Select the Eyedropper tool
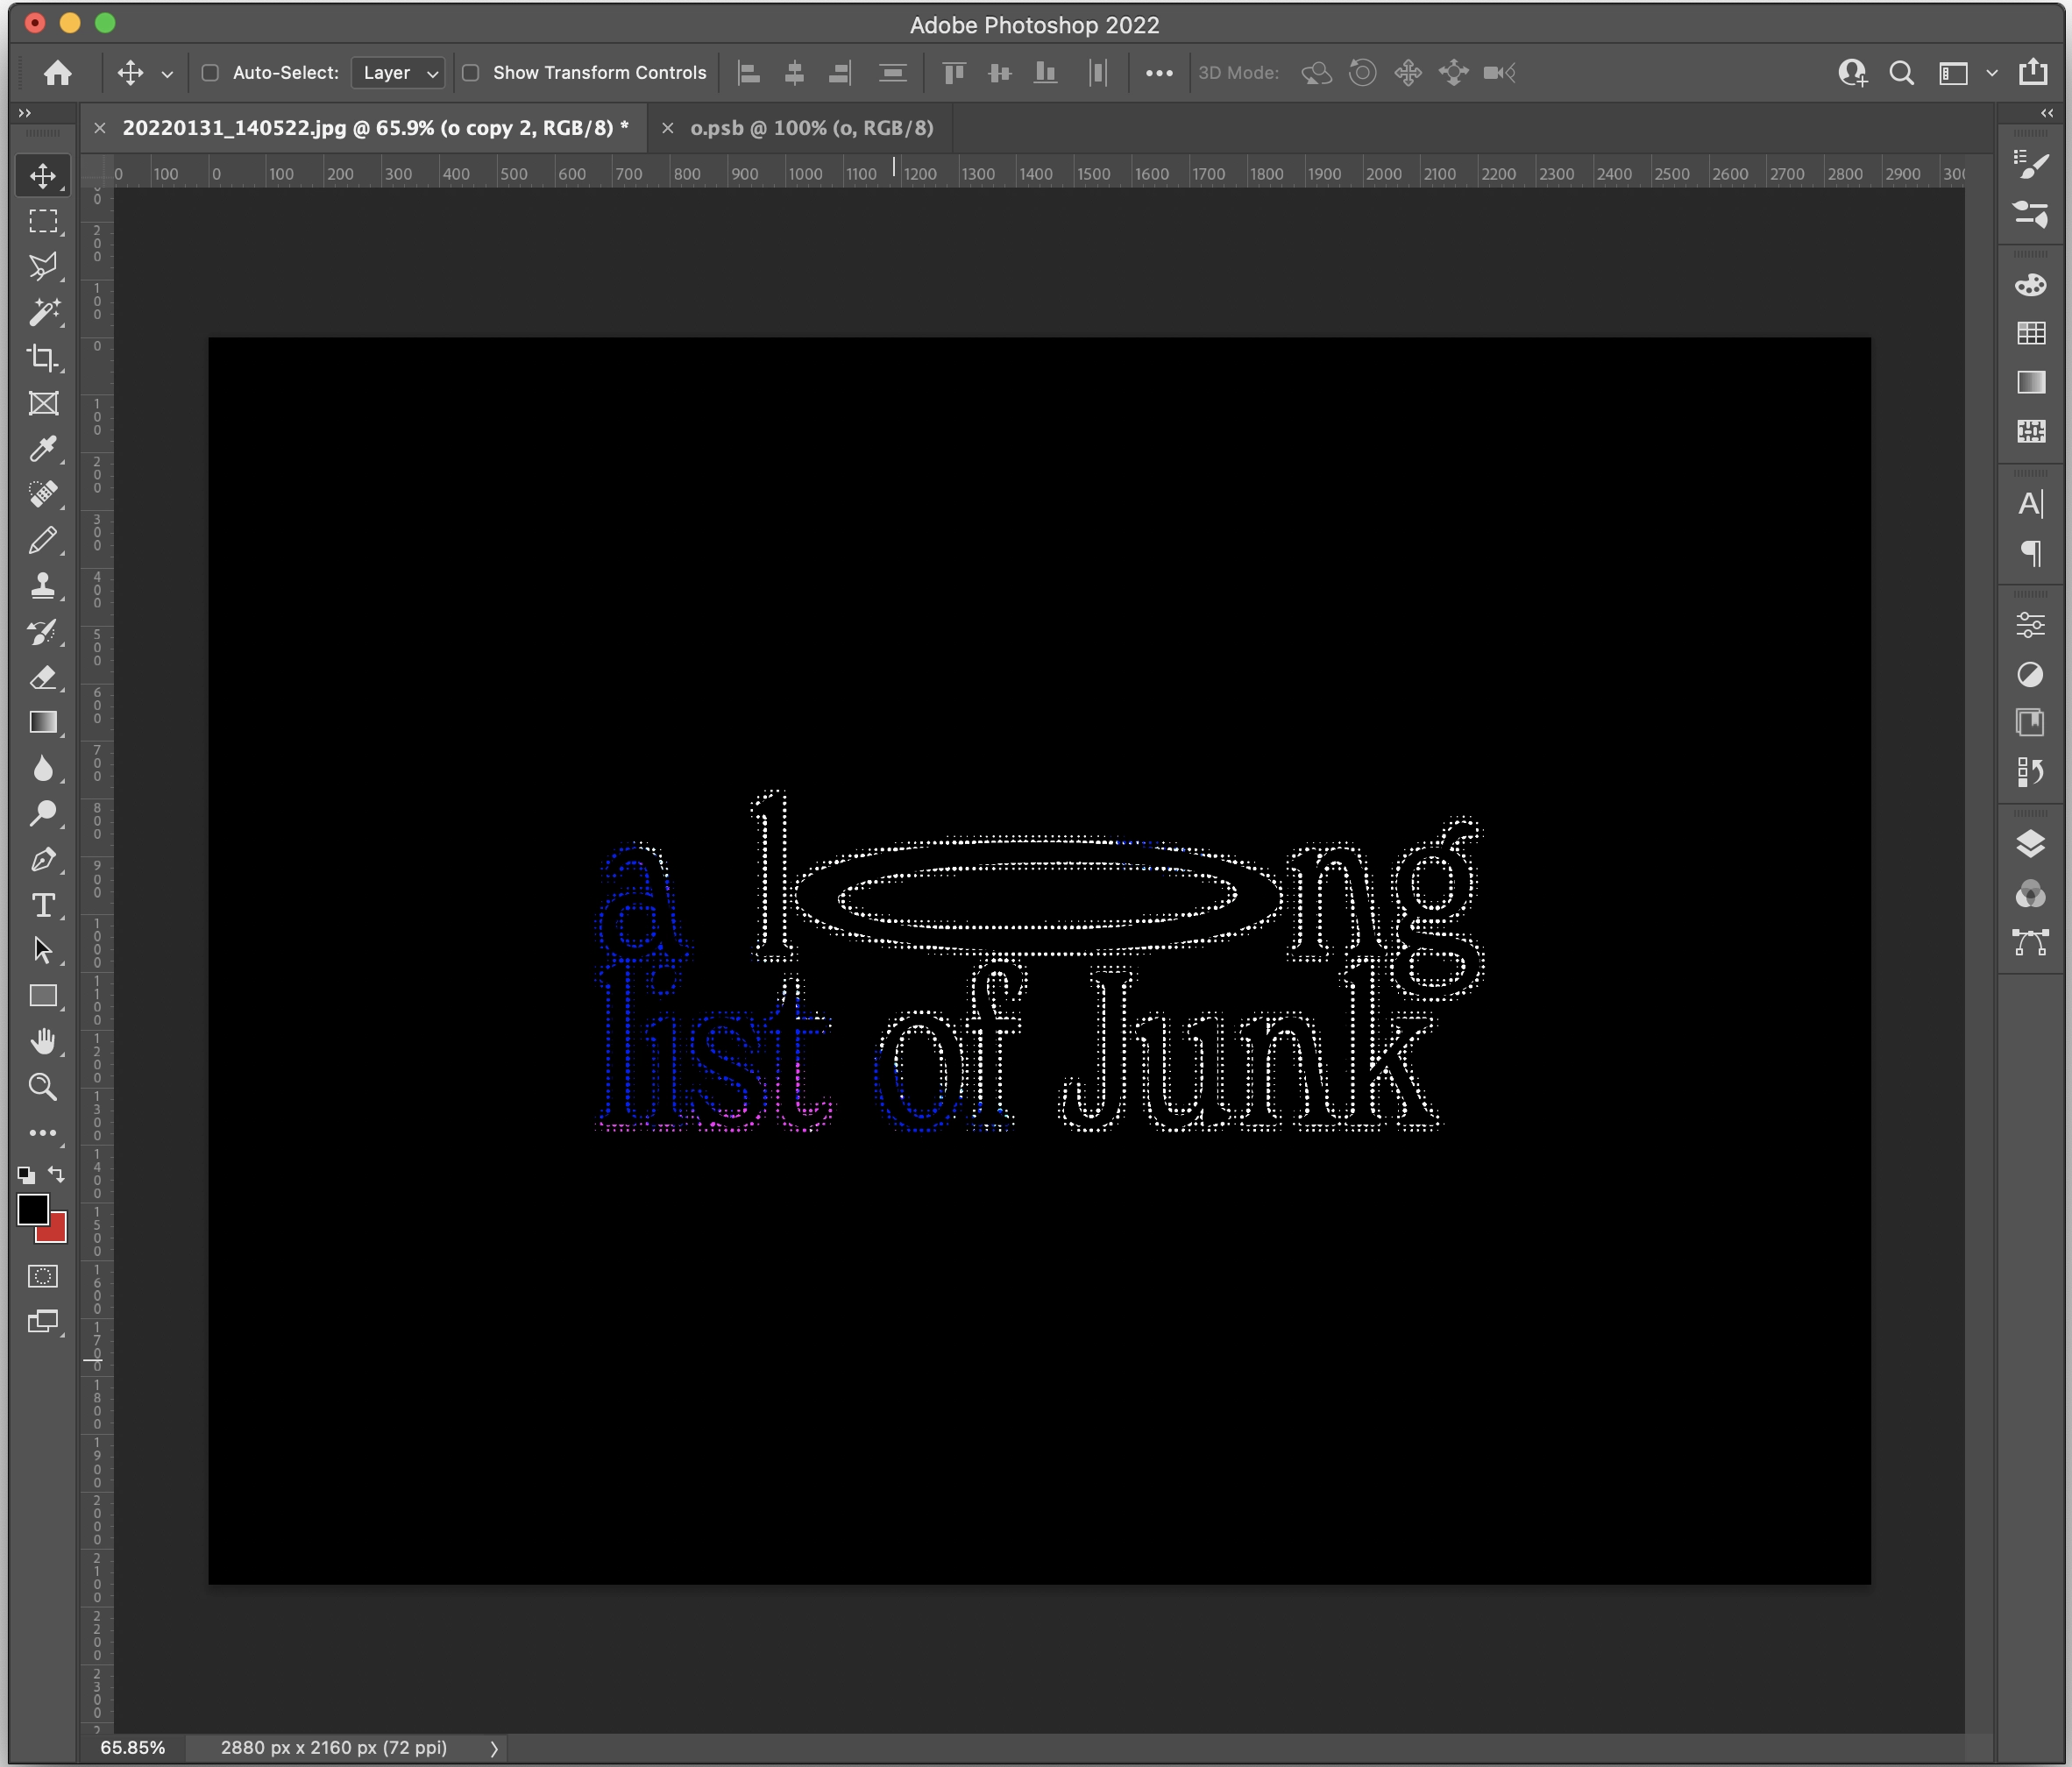The width and height of the screenshot is (2072, 1767). click(43, 449)
